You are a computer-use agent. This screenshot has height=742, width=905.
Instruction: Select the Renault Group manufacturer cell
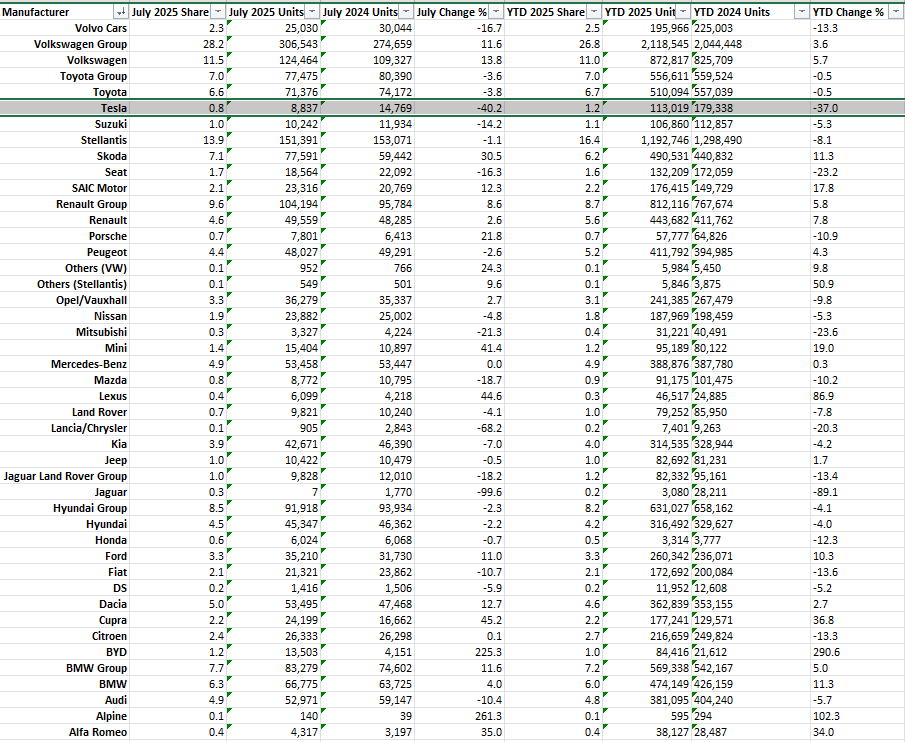click(x=65, y=204)
